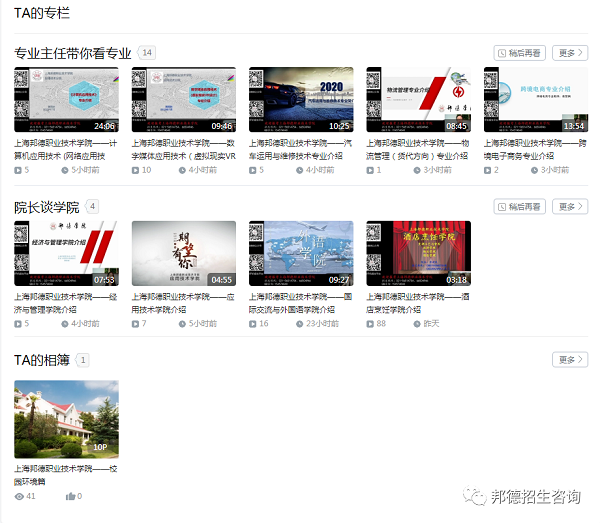Click the WeChat logo beside 邦德招生咨询

(471, 496)
